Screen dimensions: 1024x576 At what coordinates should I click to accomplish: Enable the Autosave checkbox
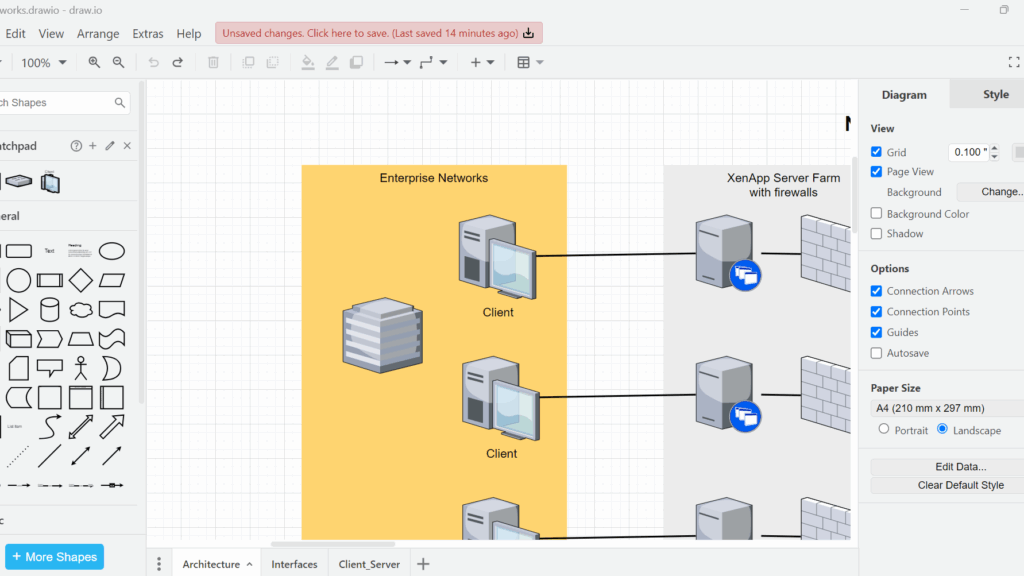tap(877, 353)
